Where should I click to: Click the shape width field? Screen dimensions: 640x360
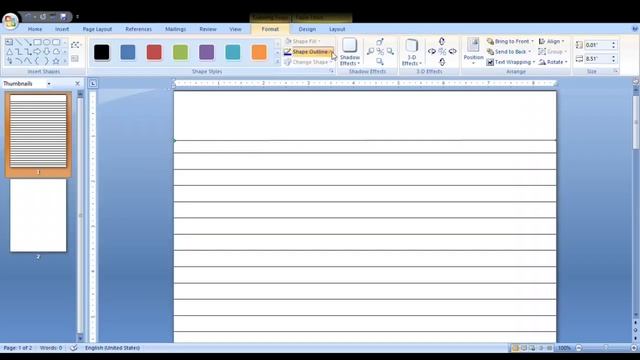pos(598,59)
